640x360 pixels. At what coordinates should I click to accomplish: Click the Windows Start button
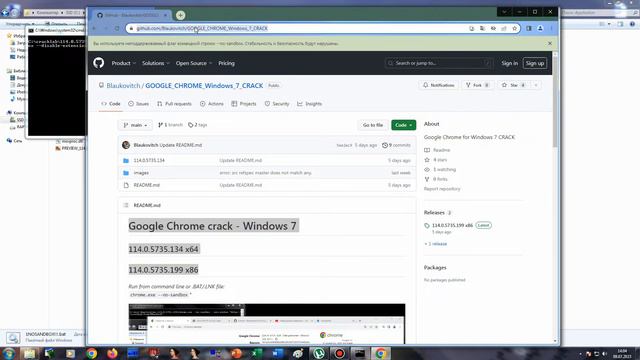9,353
